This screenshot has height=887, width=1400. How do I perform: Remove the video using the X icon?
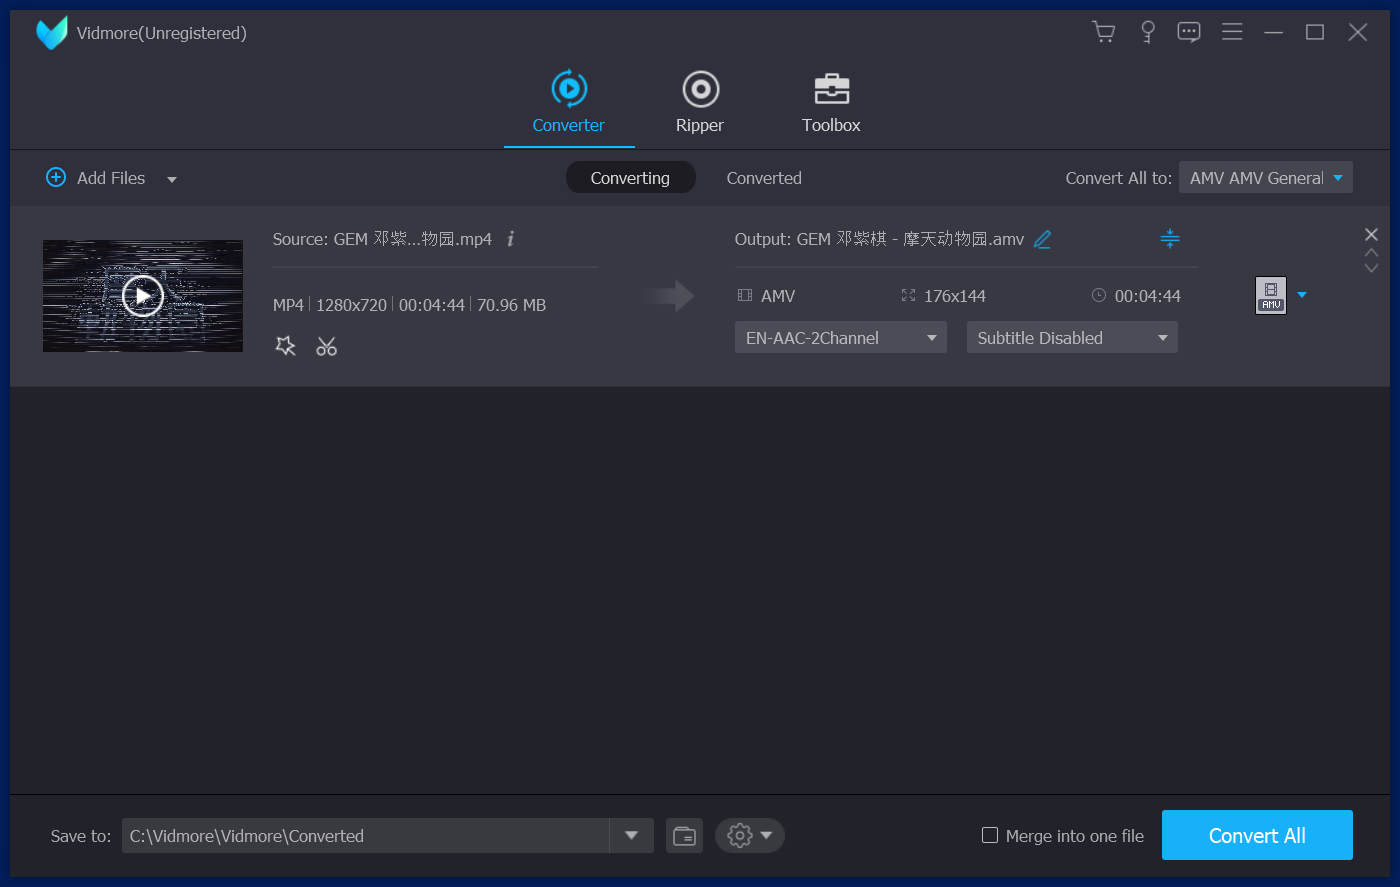pos(1371,234)
